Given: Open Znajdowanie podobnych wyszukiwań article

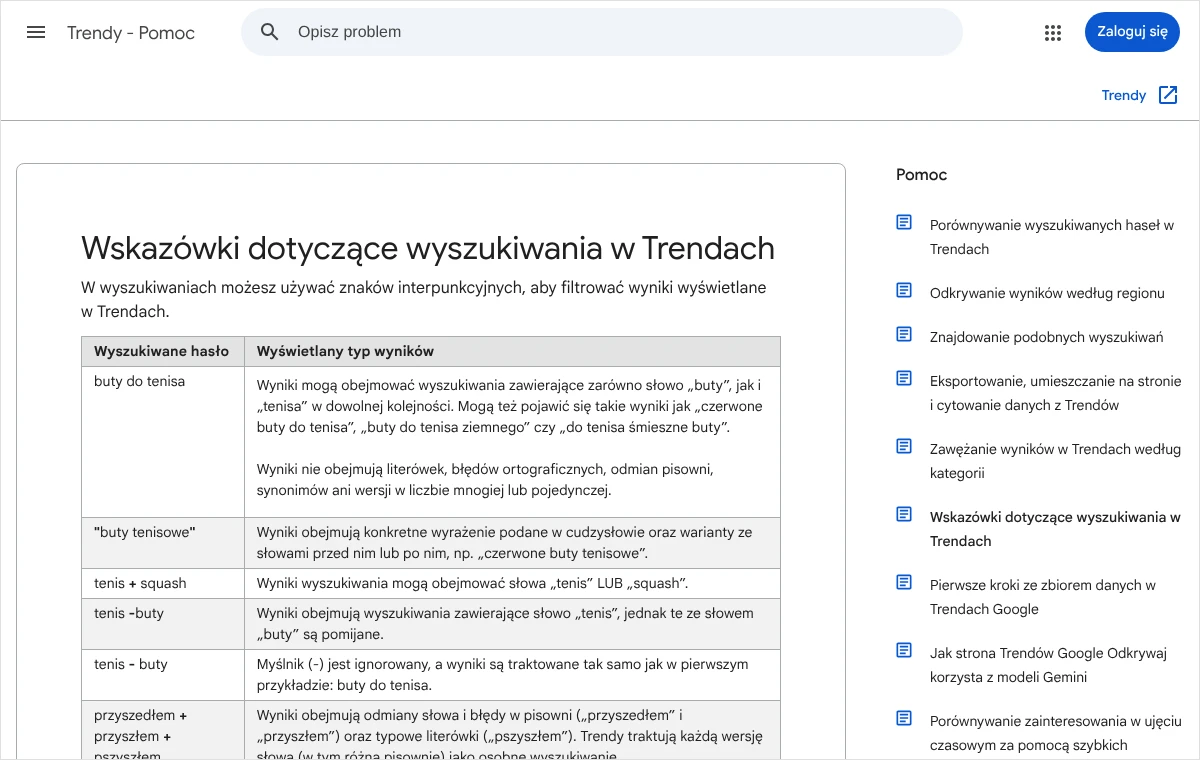Looking at the screenshot, I should tap(1046, 337).
